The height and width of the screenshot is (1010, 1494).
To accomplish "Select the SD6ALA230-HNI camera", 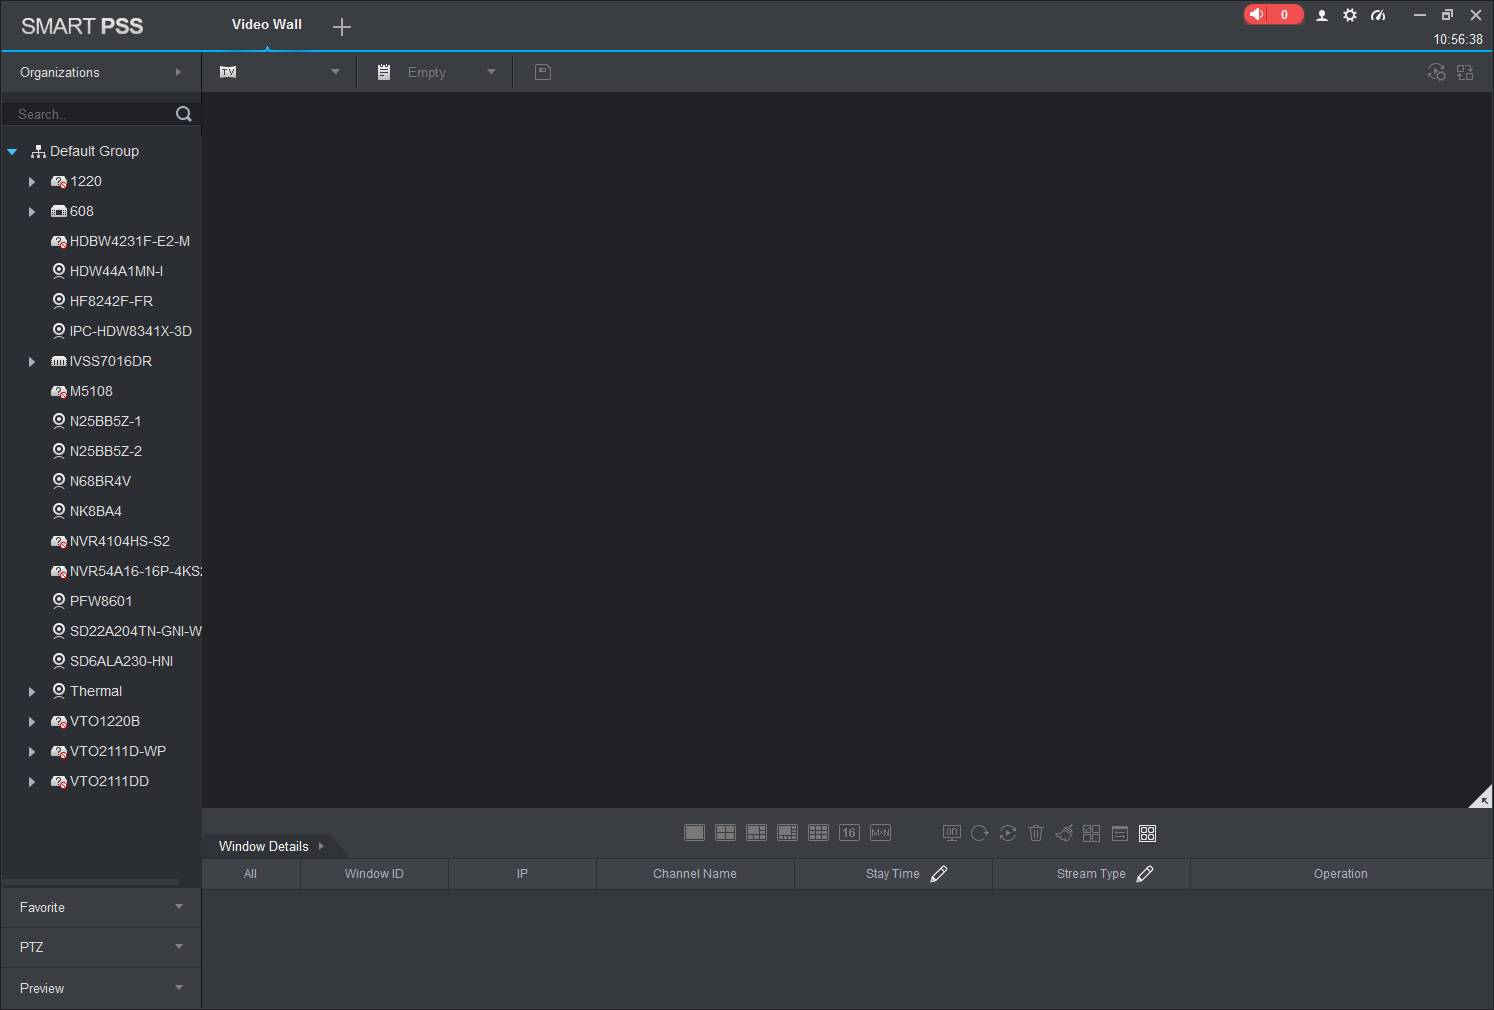I will click(x=112, y=661).
